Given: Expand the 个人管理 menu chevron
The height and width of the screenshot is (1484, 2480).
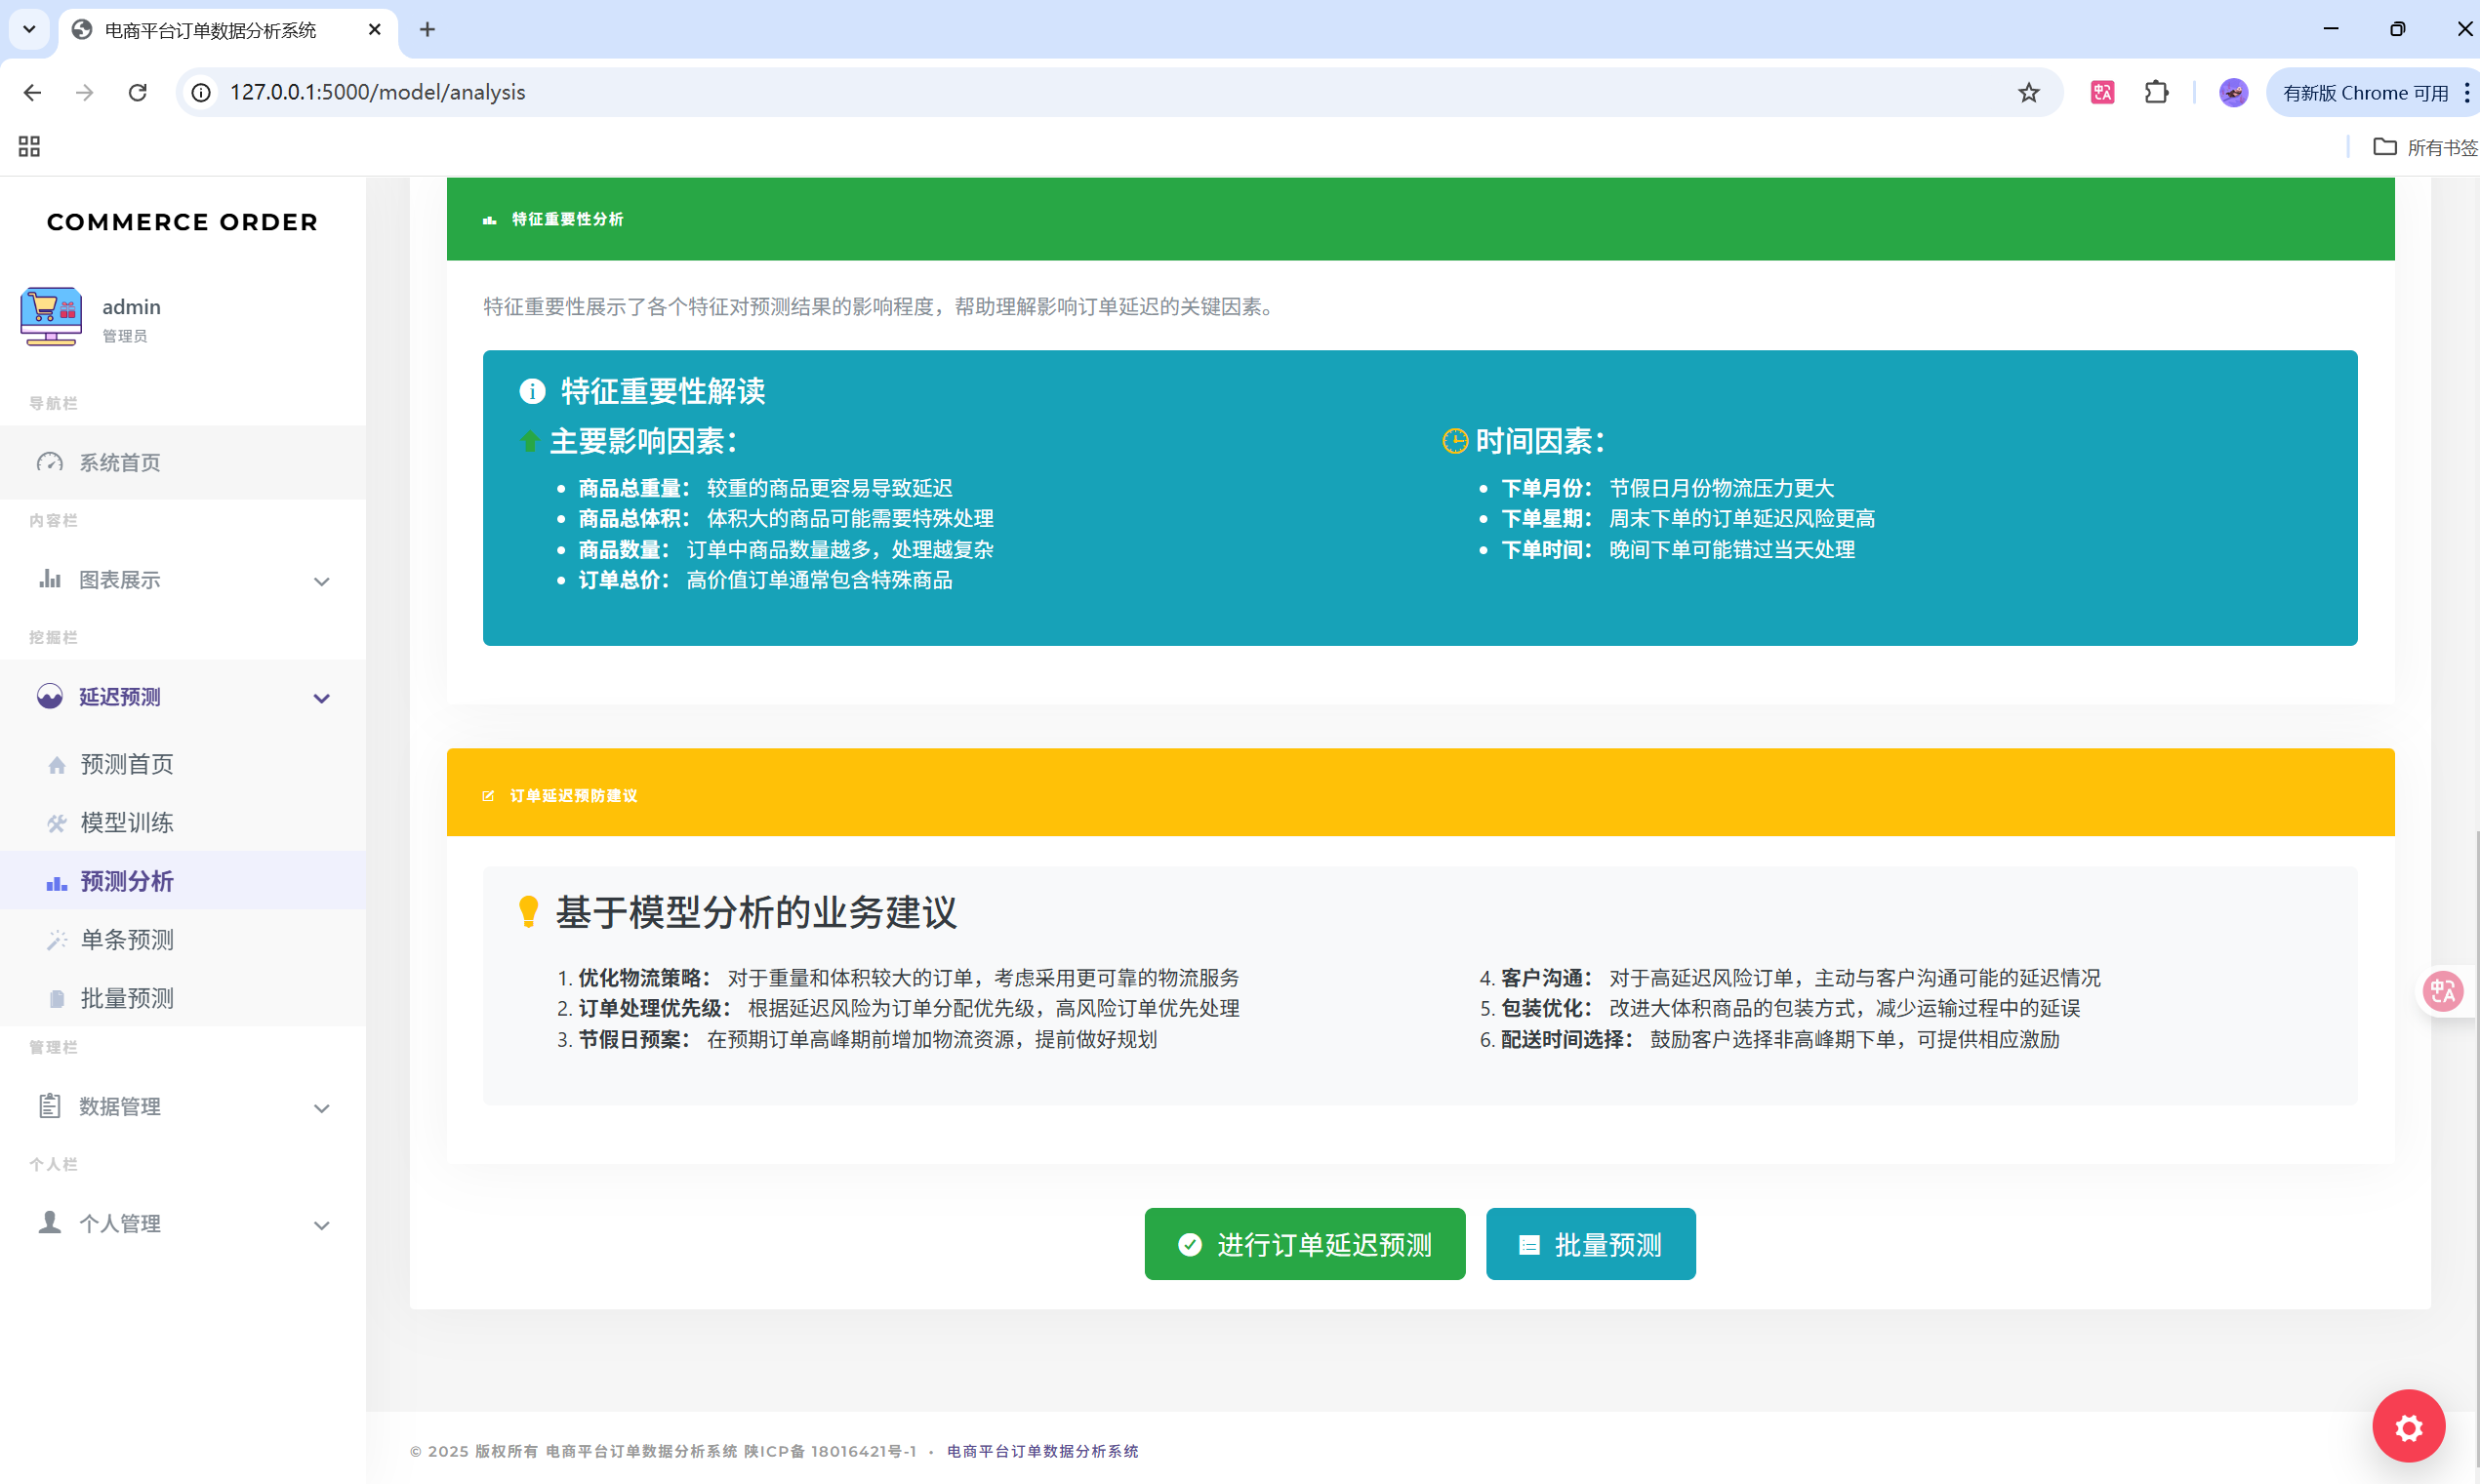Looking at the screenshot, I should click(x=321, y=1225).
